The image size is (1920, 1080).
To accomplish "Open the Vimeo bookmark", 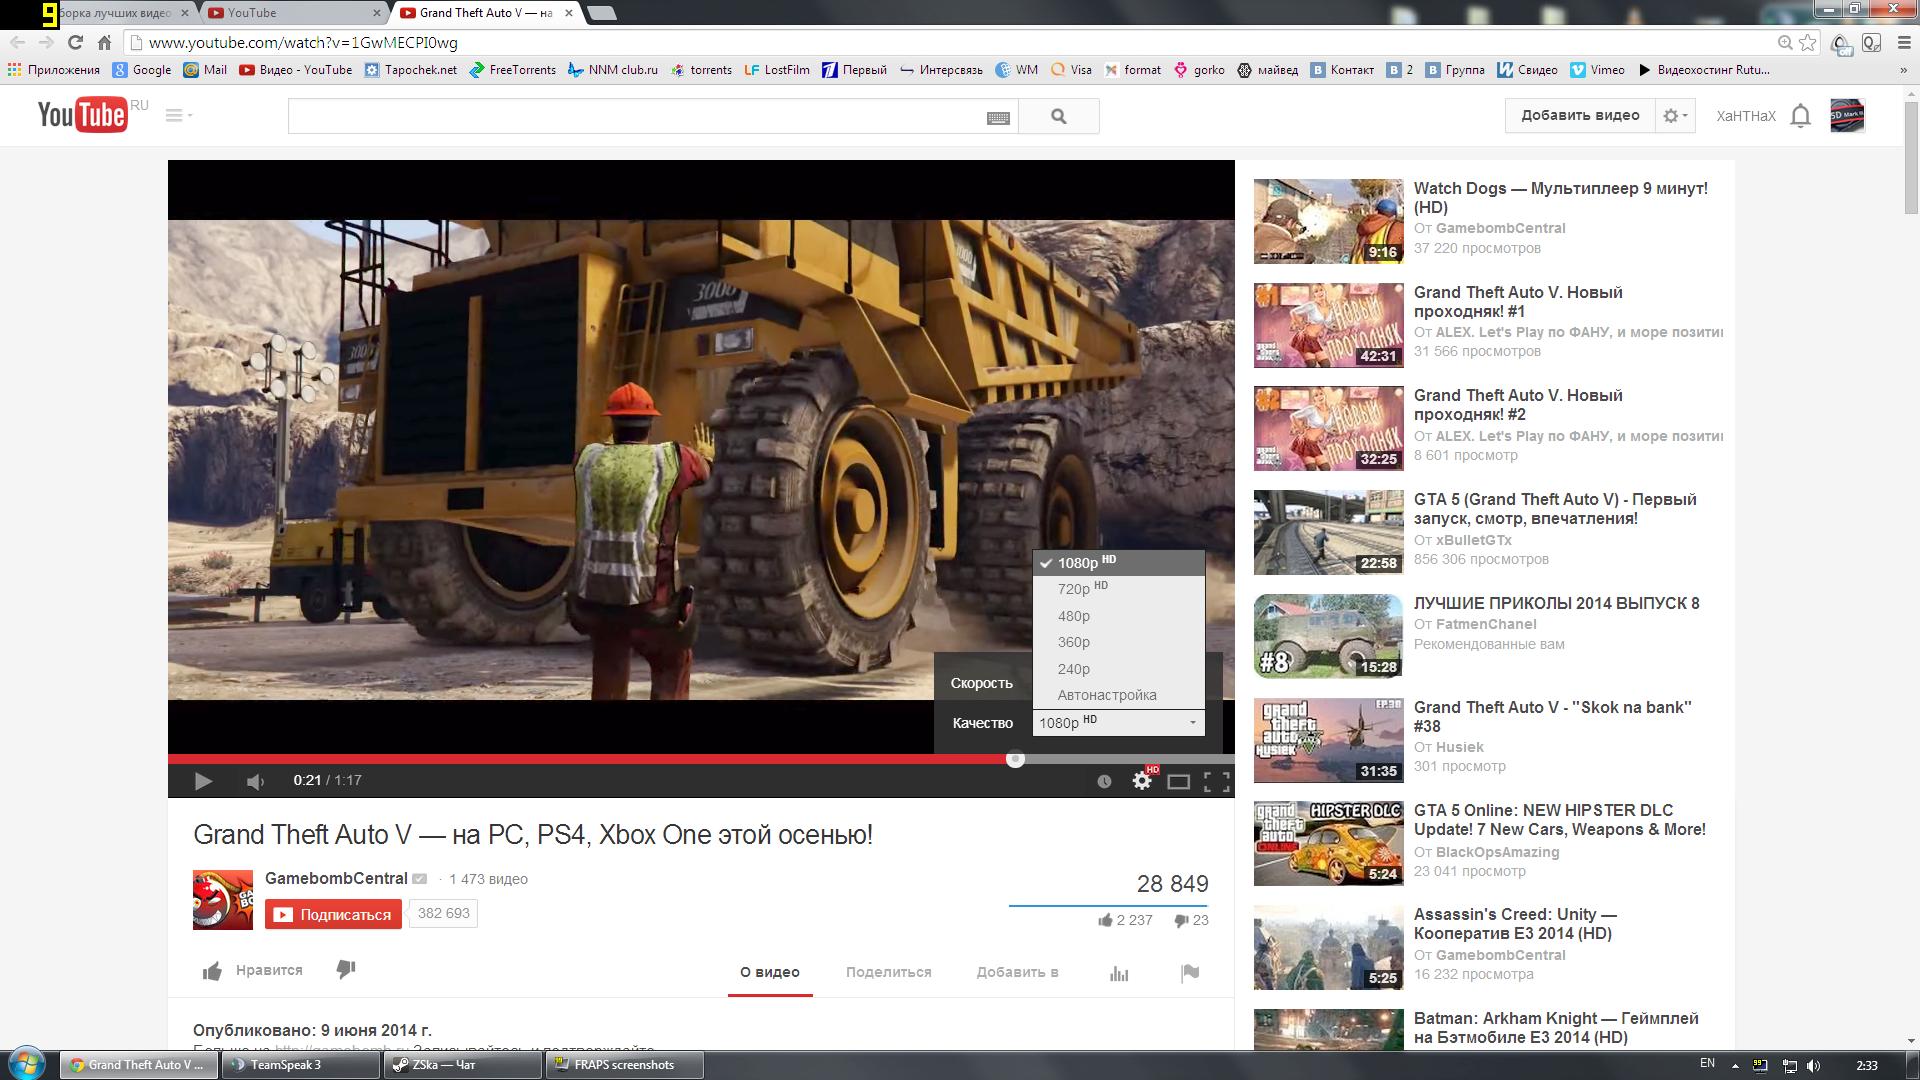I will [x=1597, y=70].
